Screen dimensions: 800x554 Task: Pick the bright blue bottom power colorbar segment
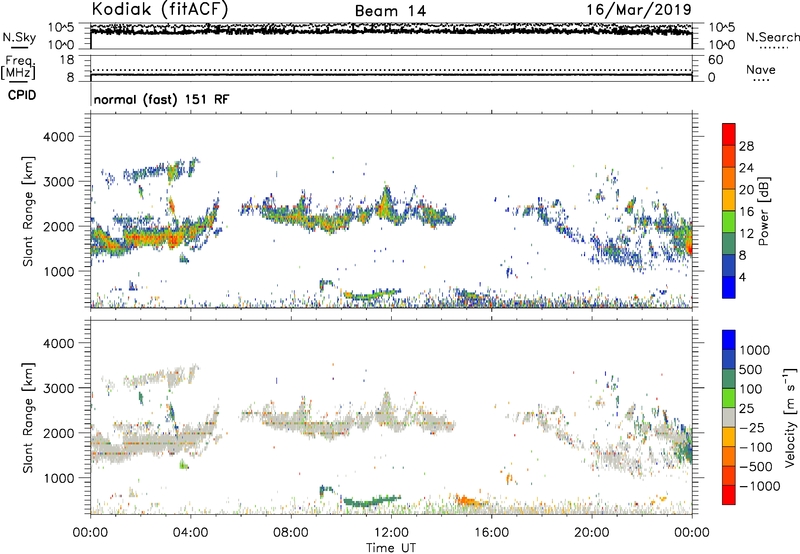[729, 287]
